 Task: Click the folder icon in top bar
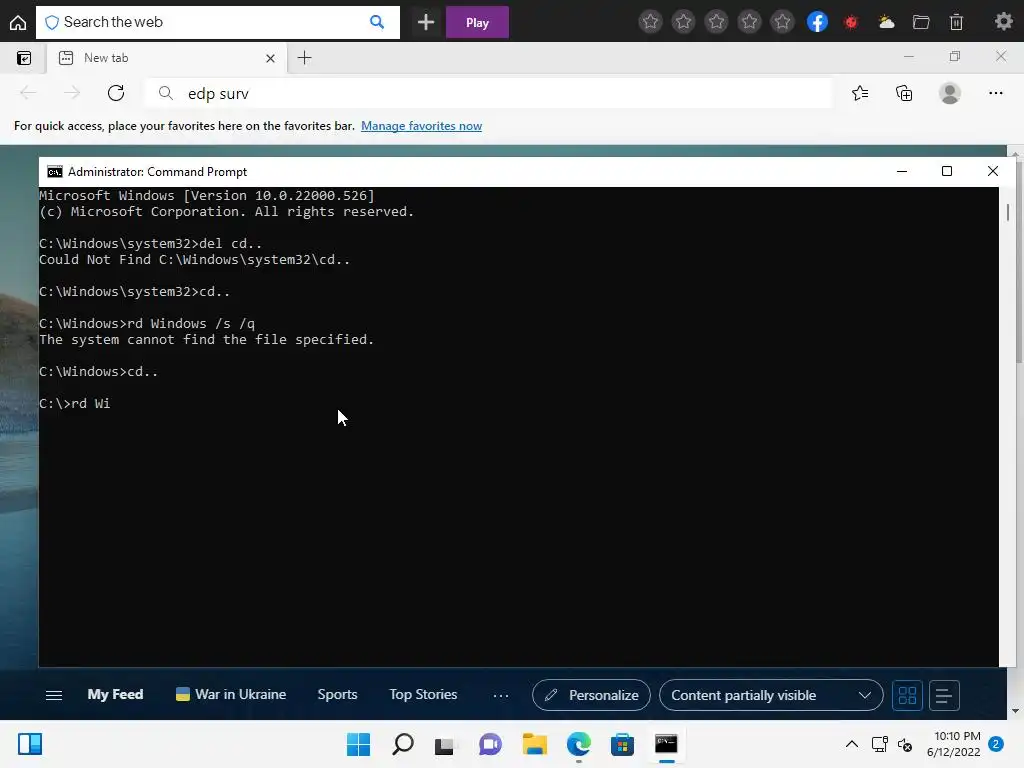tap(921, 22)
